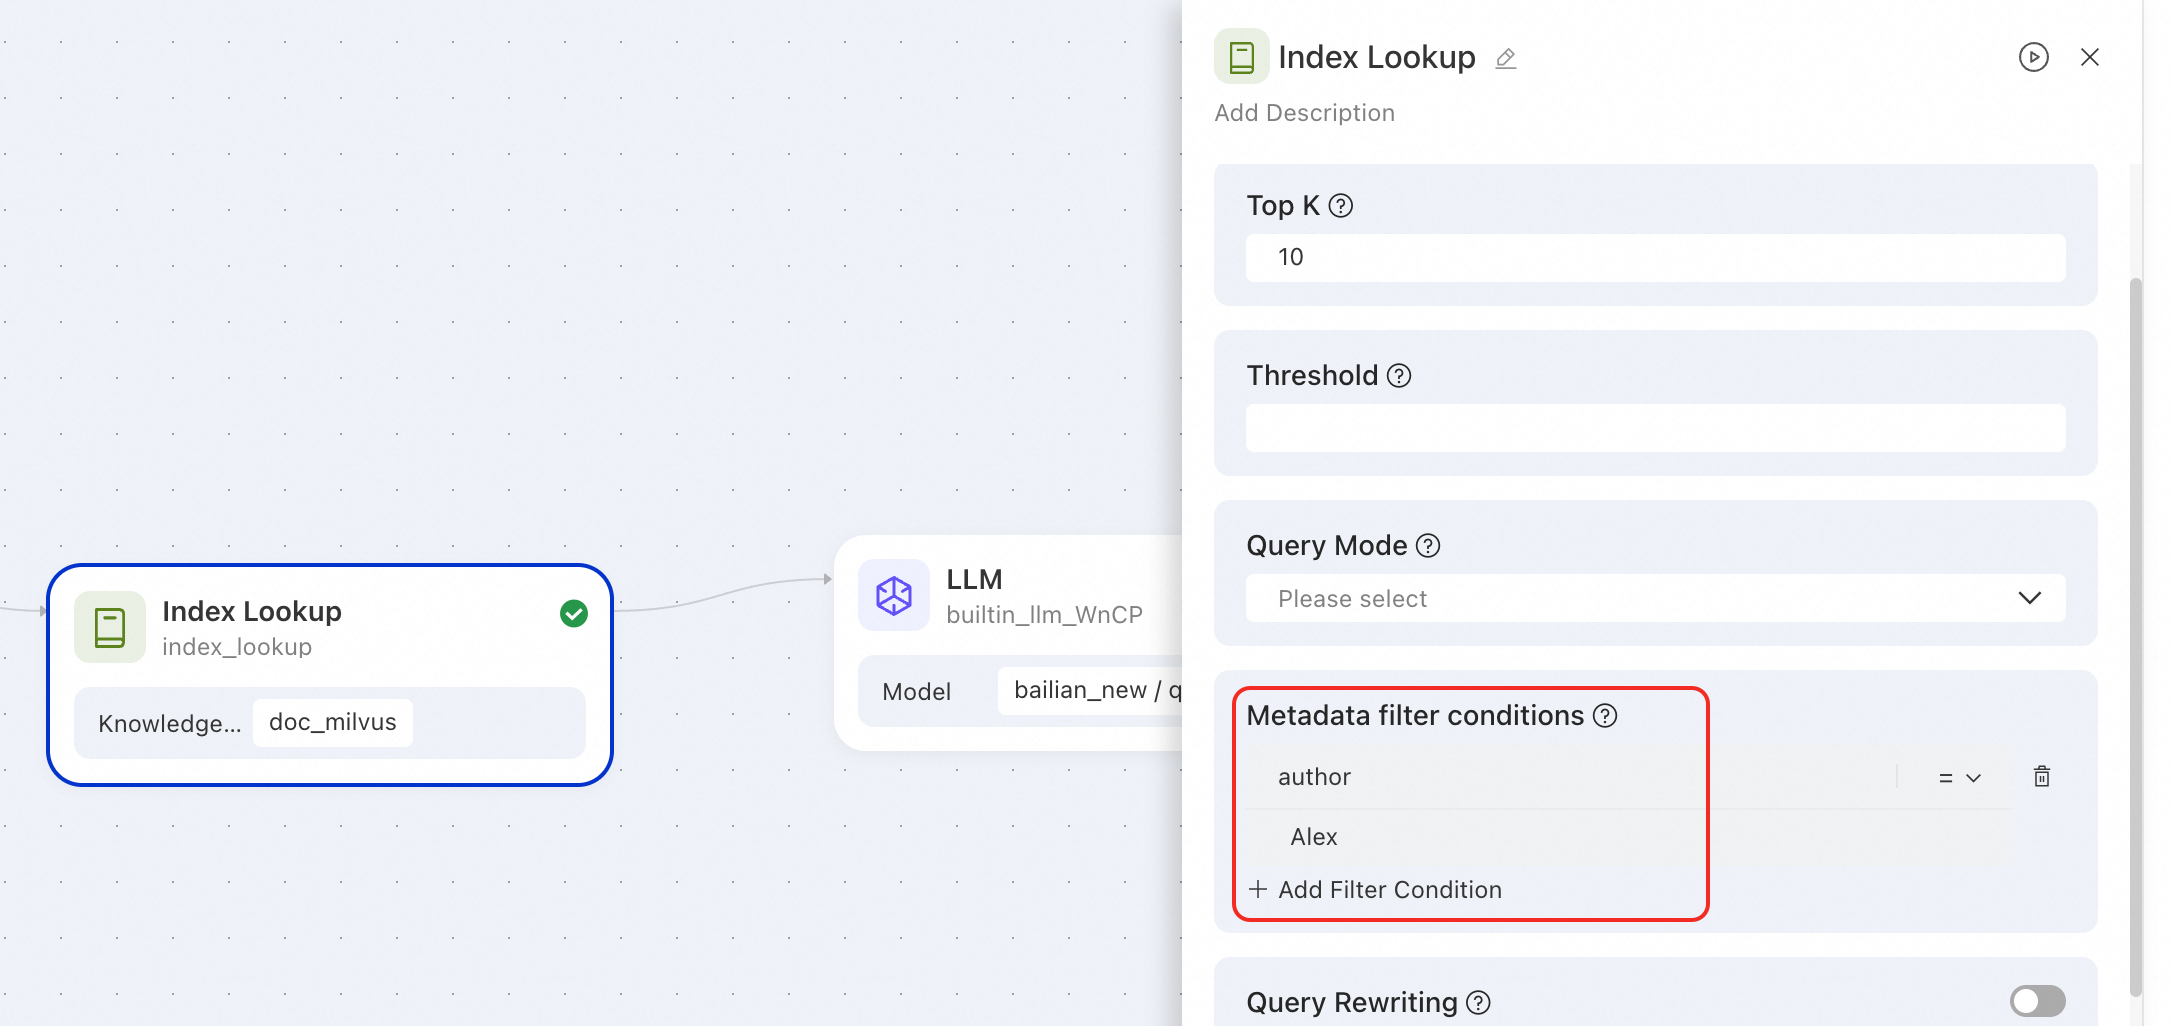
Task: Click the Index Lookup panel title
Action: [1377, 57]
